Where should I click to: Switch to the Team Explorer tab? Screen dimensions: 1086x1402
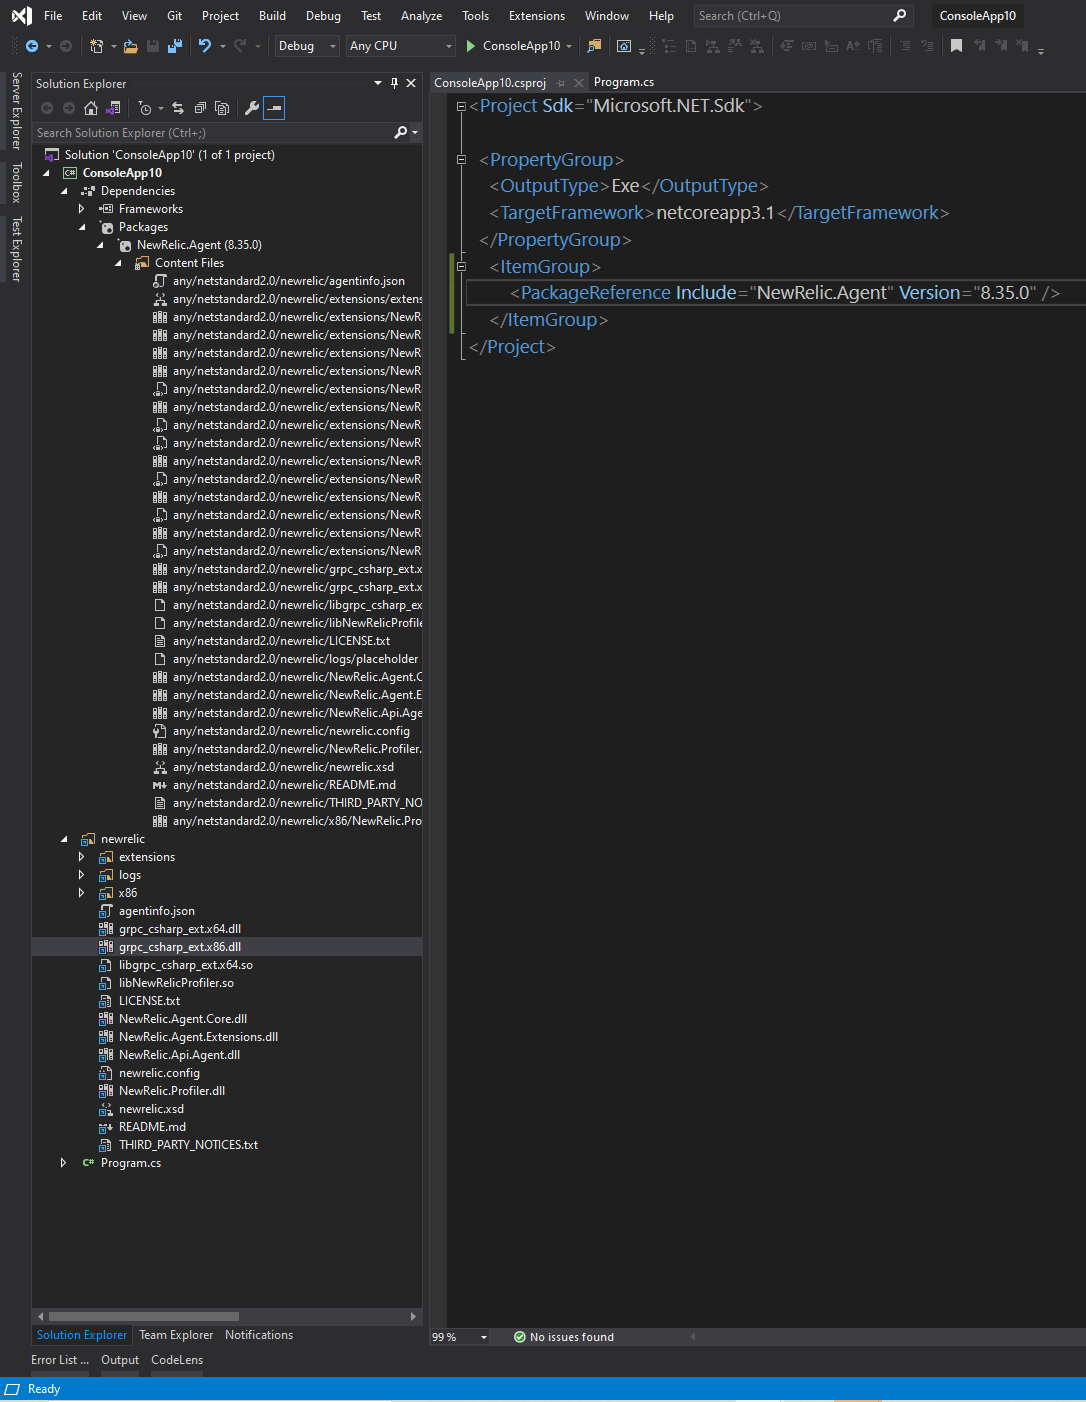click(x=176, y=1335)
